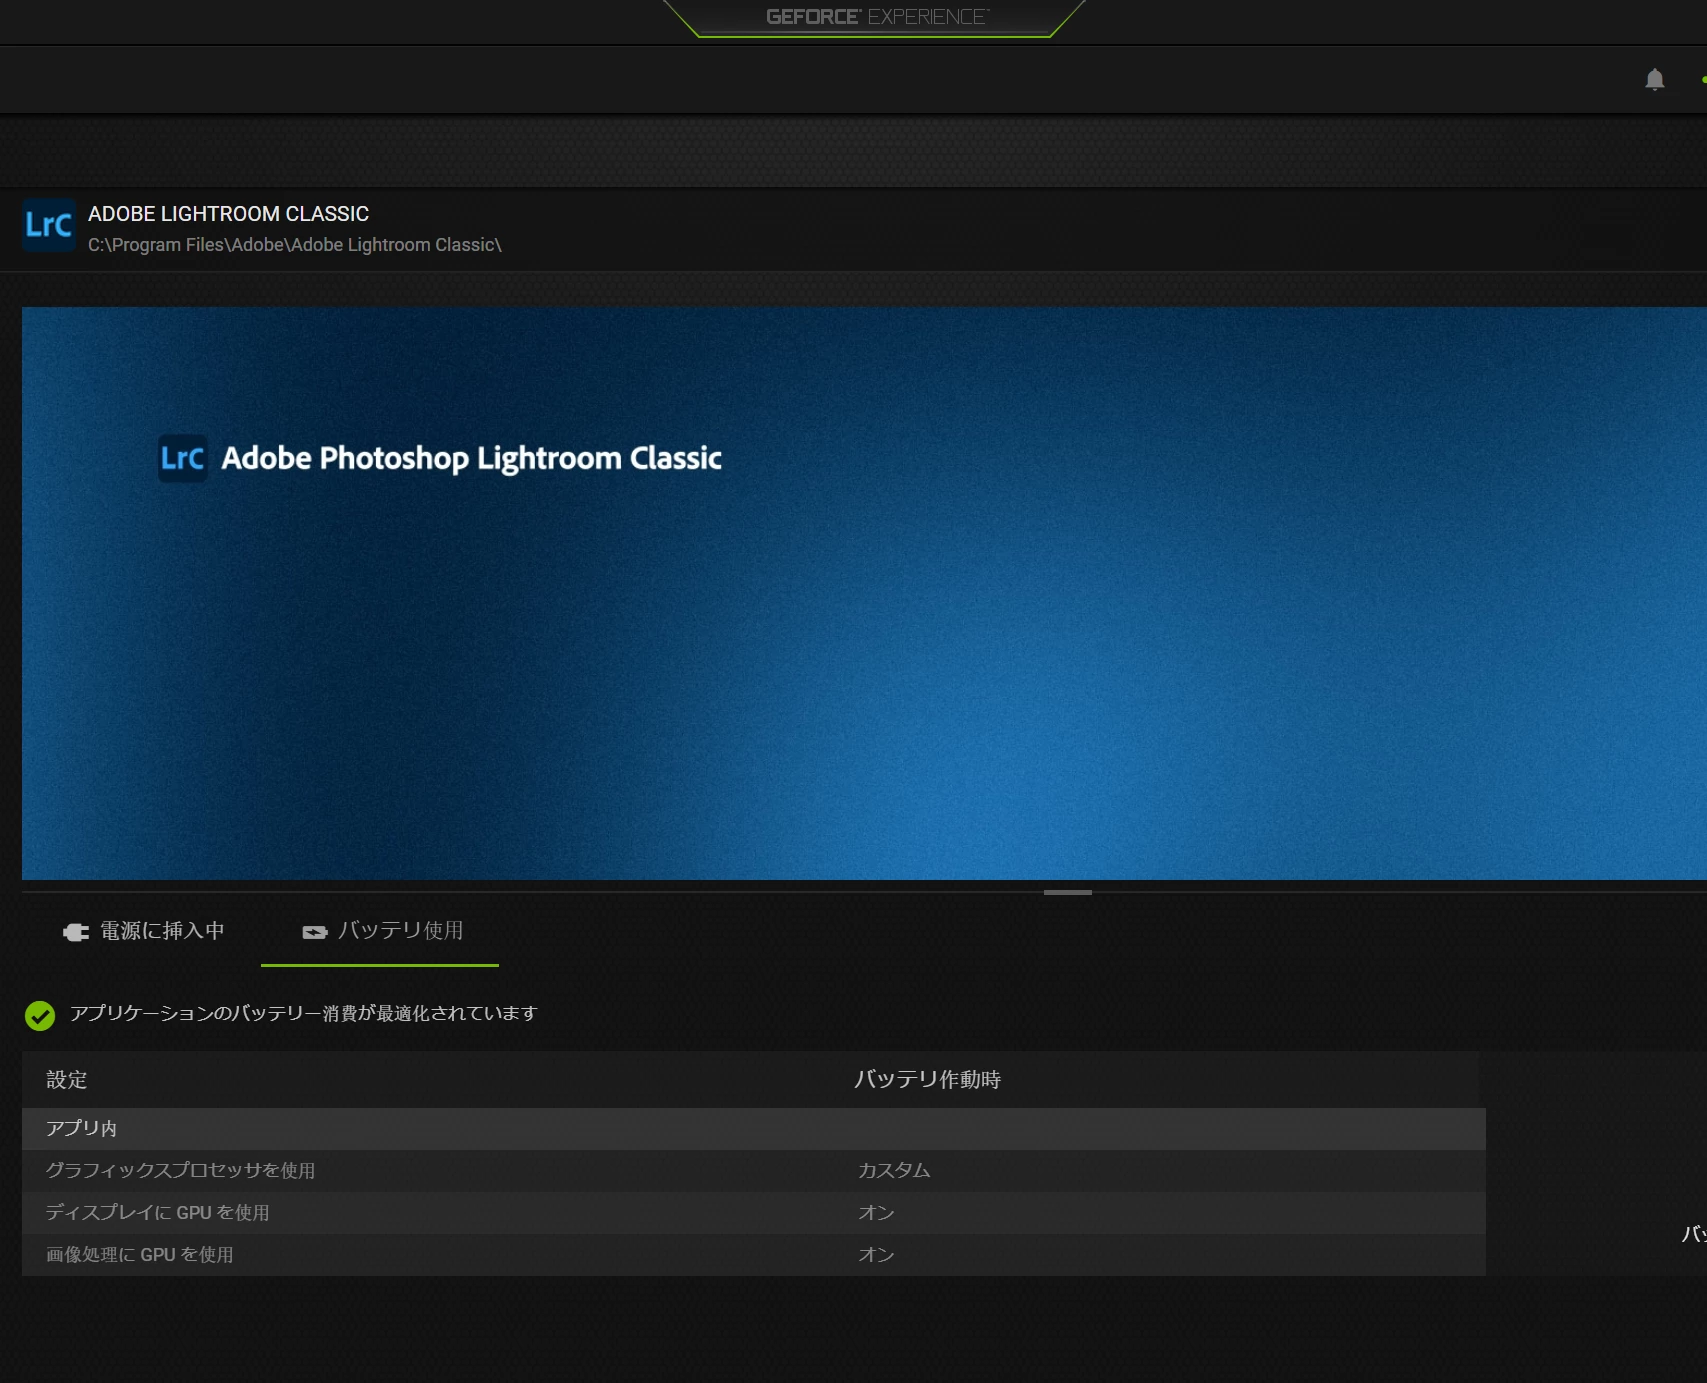Viewport: 1707px width, 1383px height.
Task: Click the Lightroom Classic LrC app icon
Action: coord(48,225)
